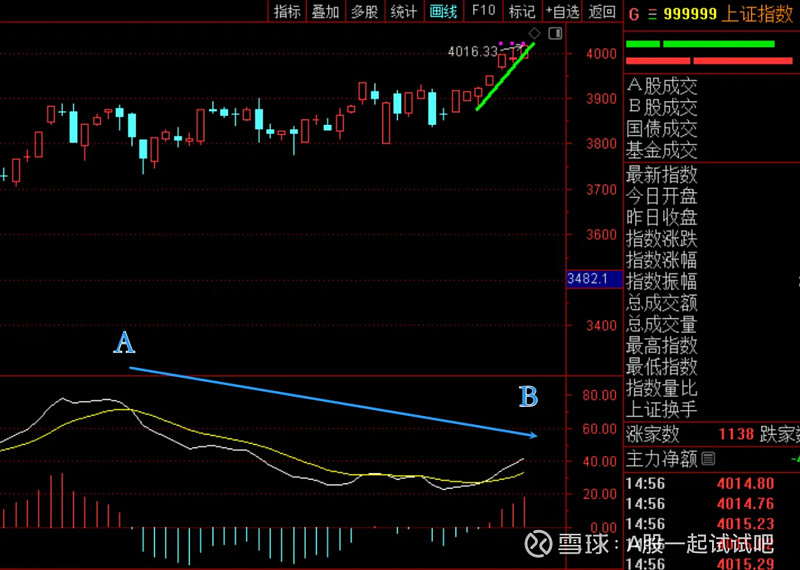Click the diamond marker icon above chart
800x570 pixels.
click(534, 34)
